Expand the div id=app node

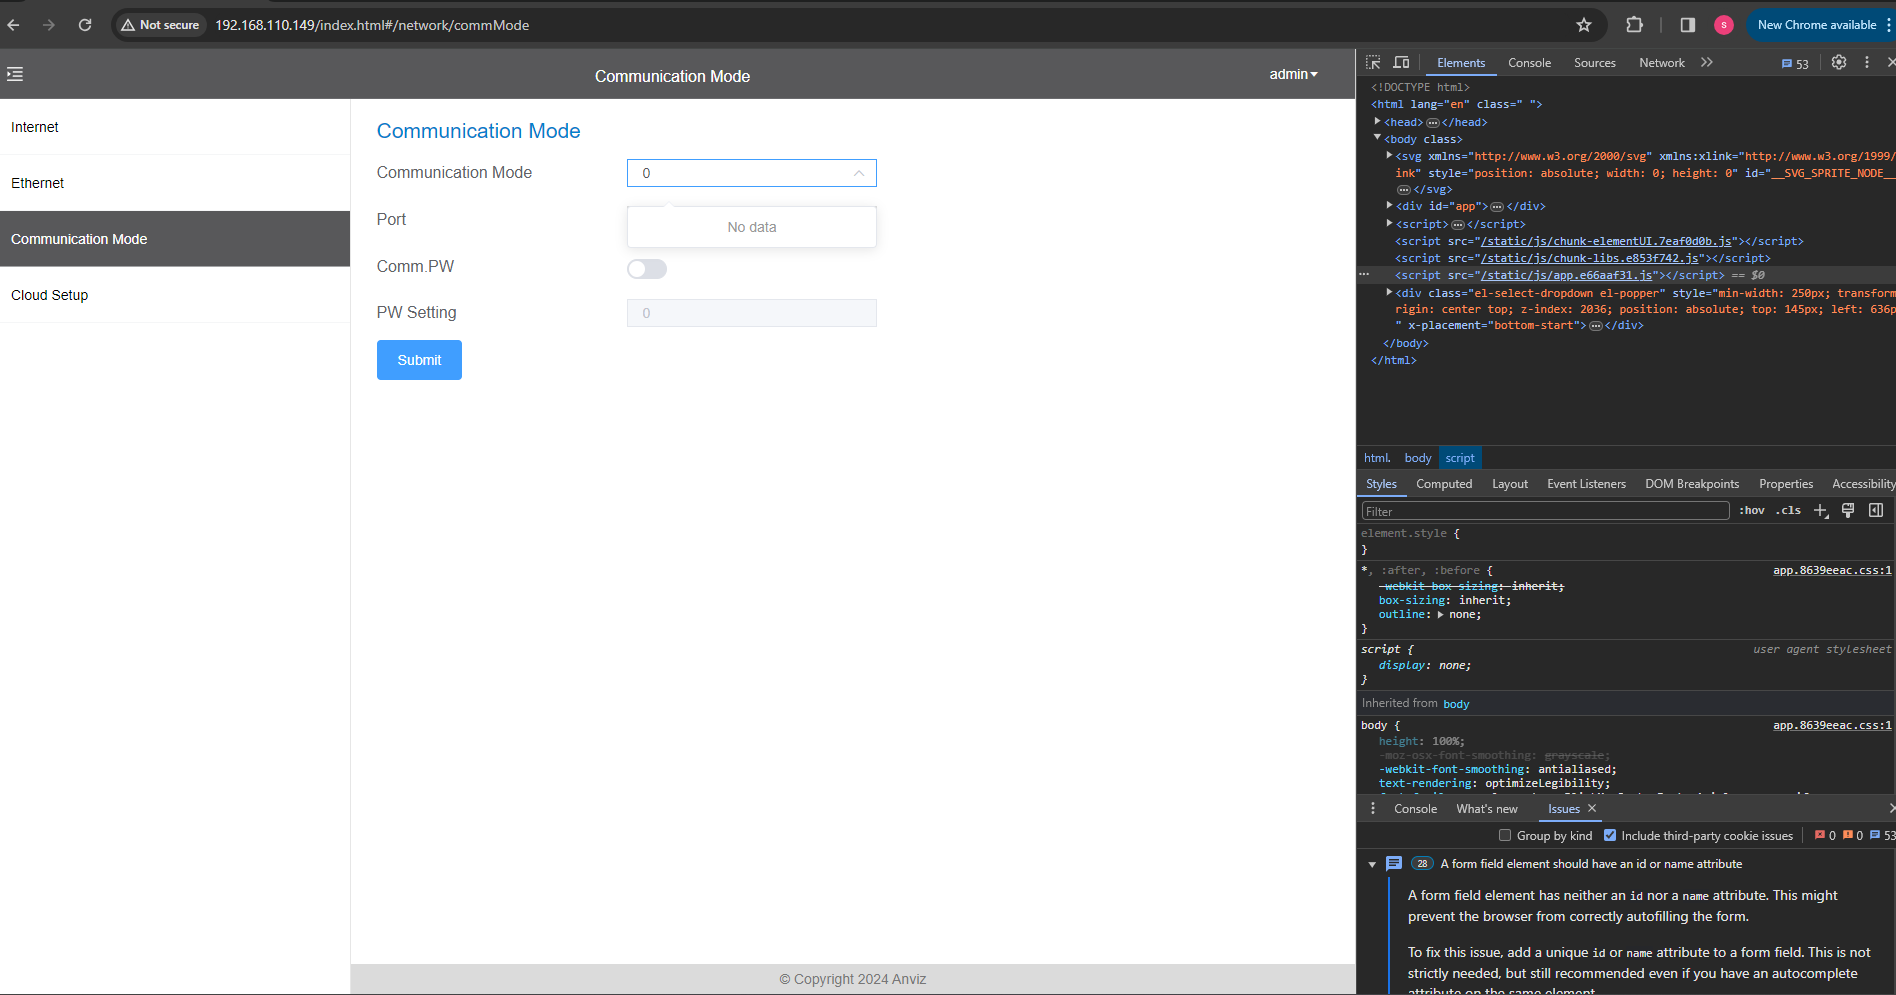point(1389,205)
